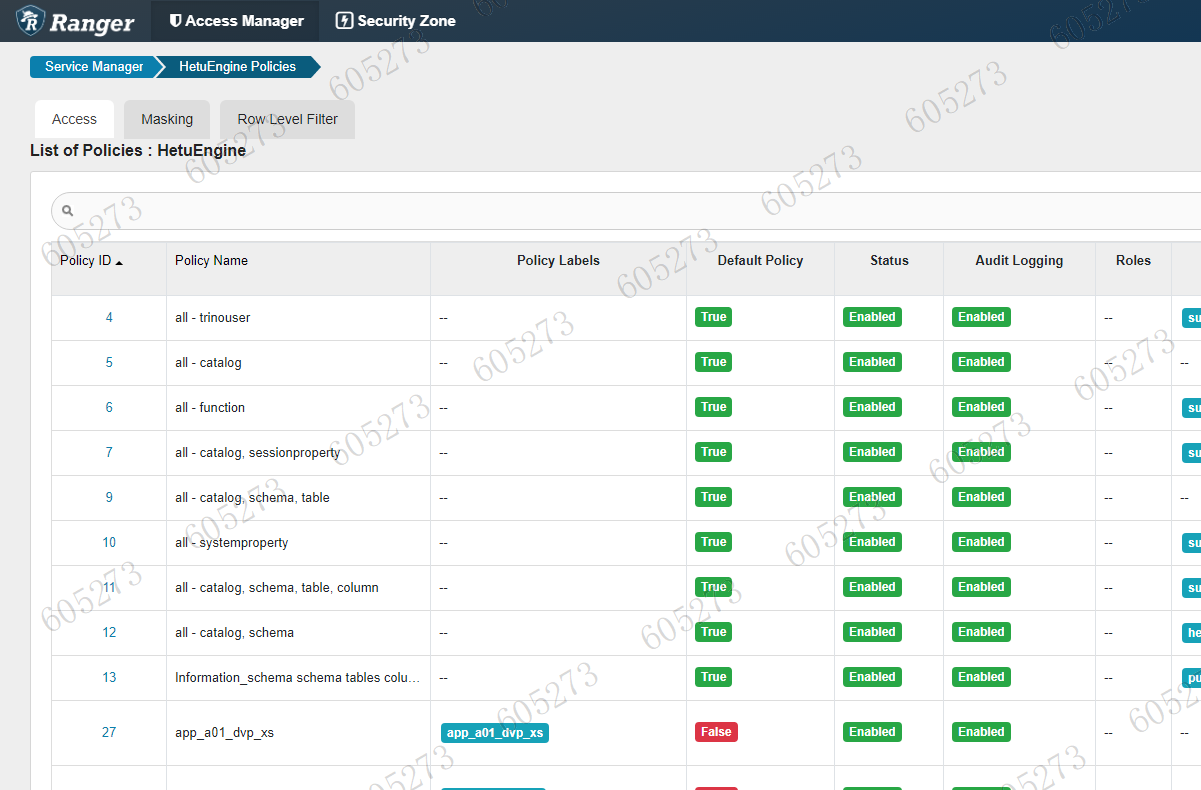Select the 'all - systemproperty' policy name

point(232,543)
